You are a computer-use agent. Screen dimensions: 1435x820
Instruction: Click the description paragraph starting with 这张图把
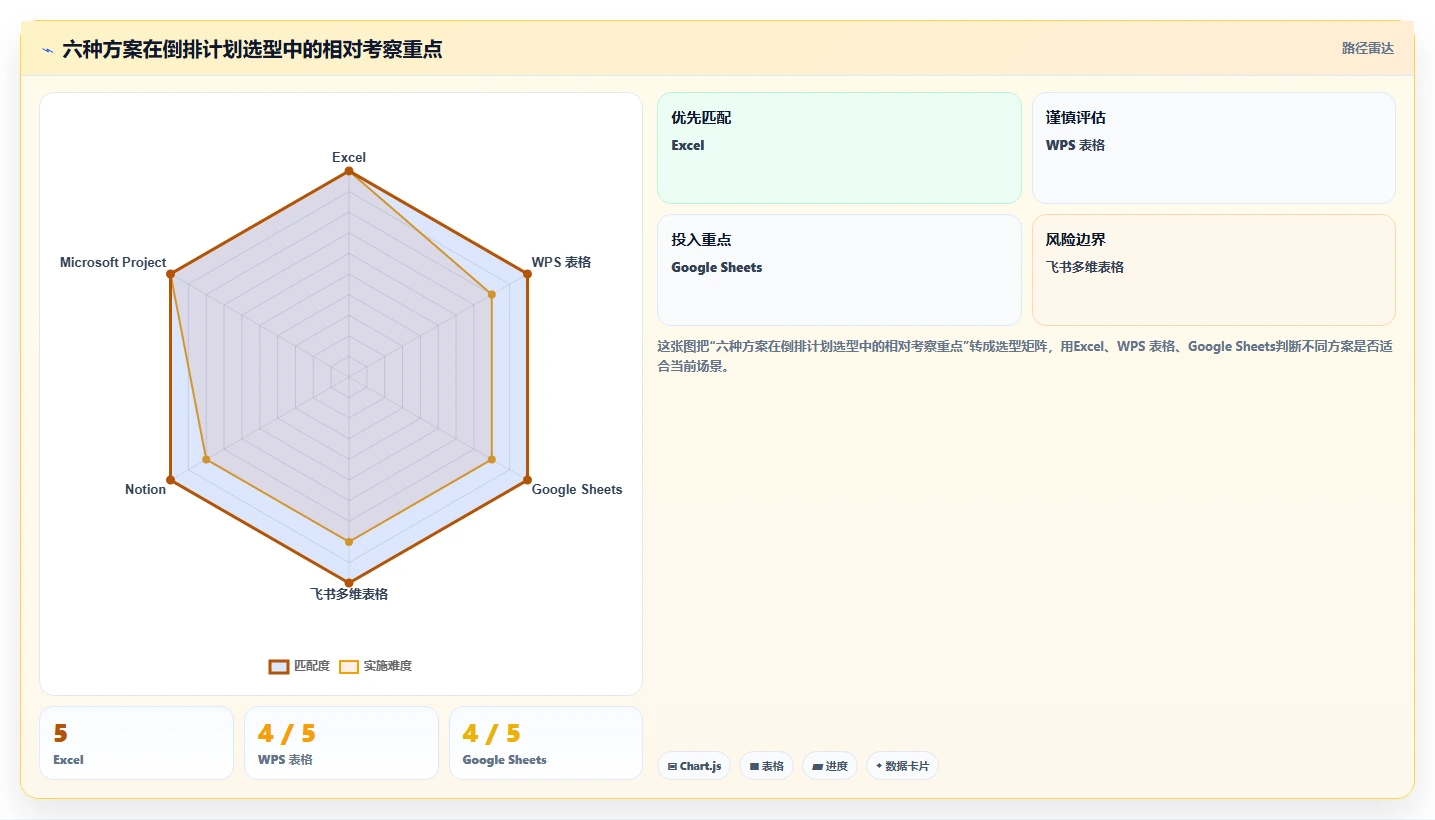tap(1025, 356)
